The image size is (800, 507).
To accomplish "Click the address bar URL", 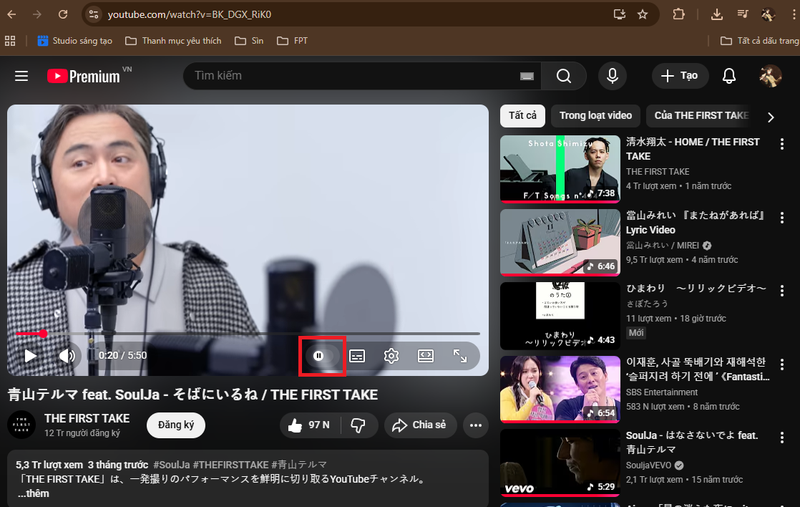I will (x=189, y=14).
